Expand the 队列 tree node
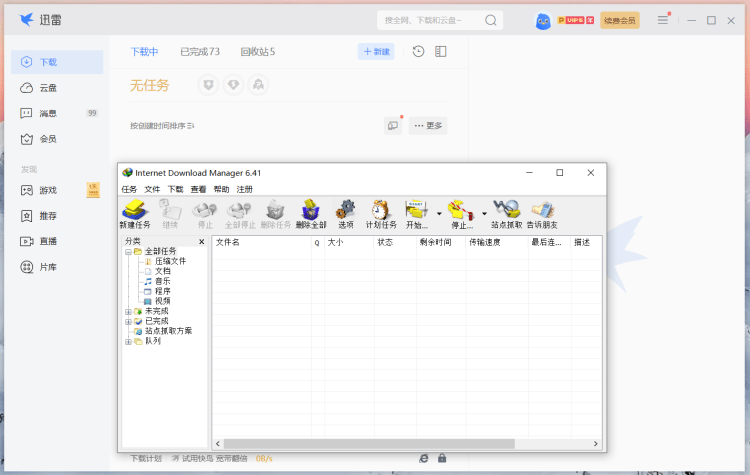 128,342
